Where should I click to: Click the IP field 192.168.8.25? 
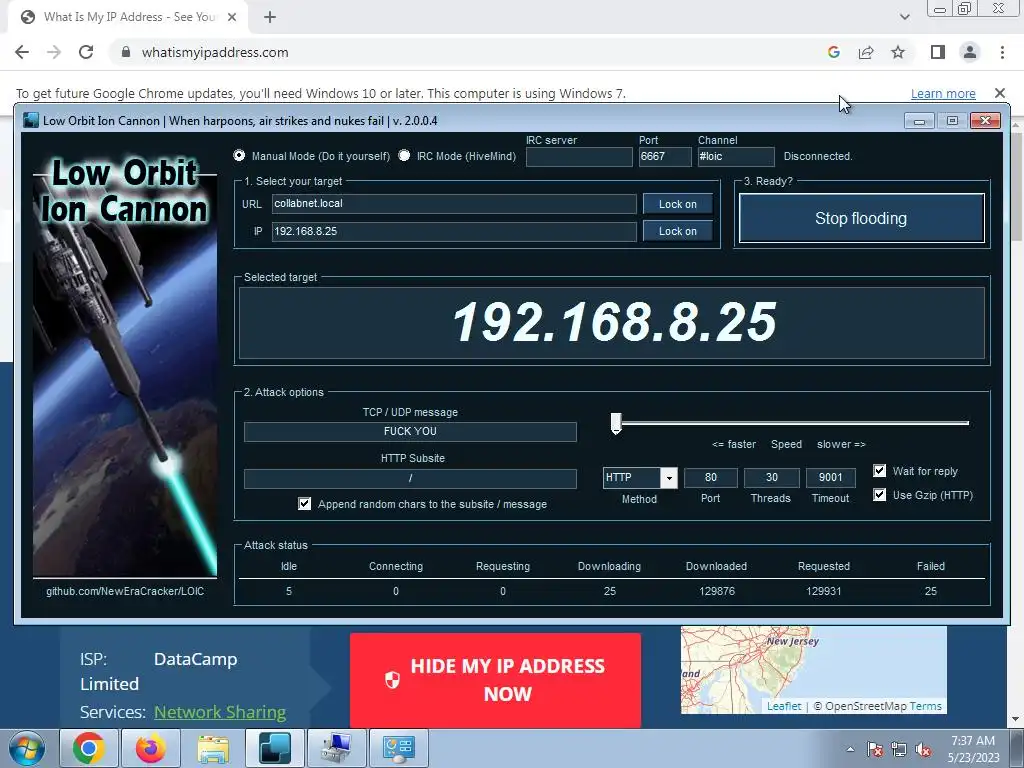click(454, 231)
